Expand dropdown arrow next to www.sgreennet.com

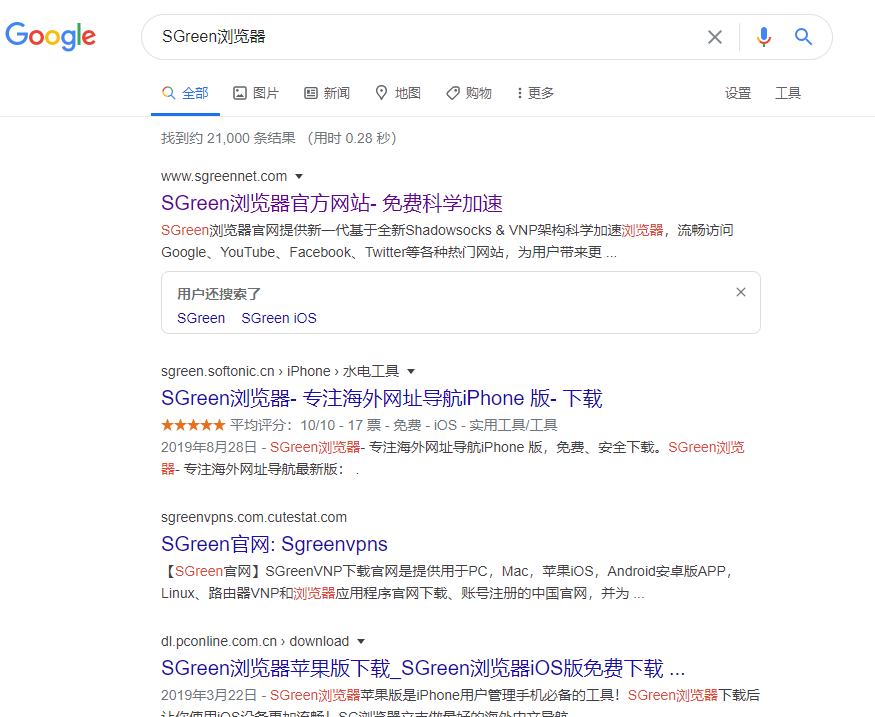click(x=299, y=177)
